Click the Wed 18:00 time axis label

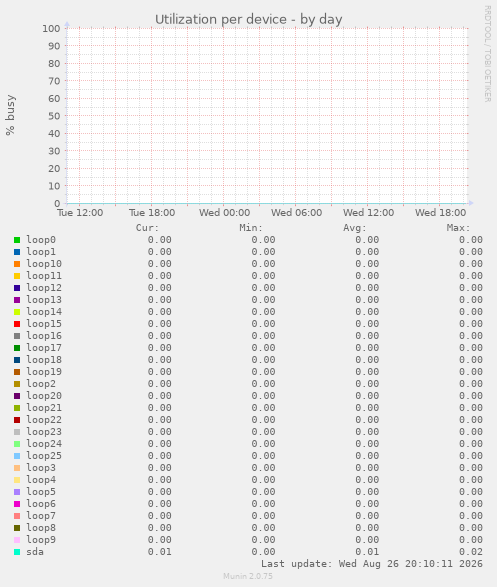click(x=440, y=213)
